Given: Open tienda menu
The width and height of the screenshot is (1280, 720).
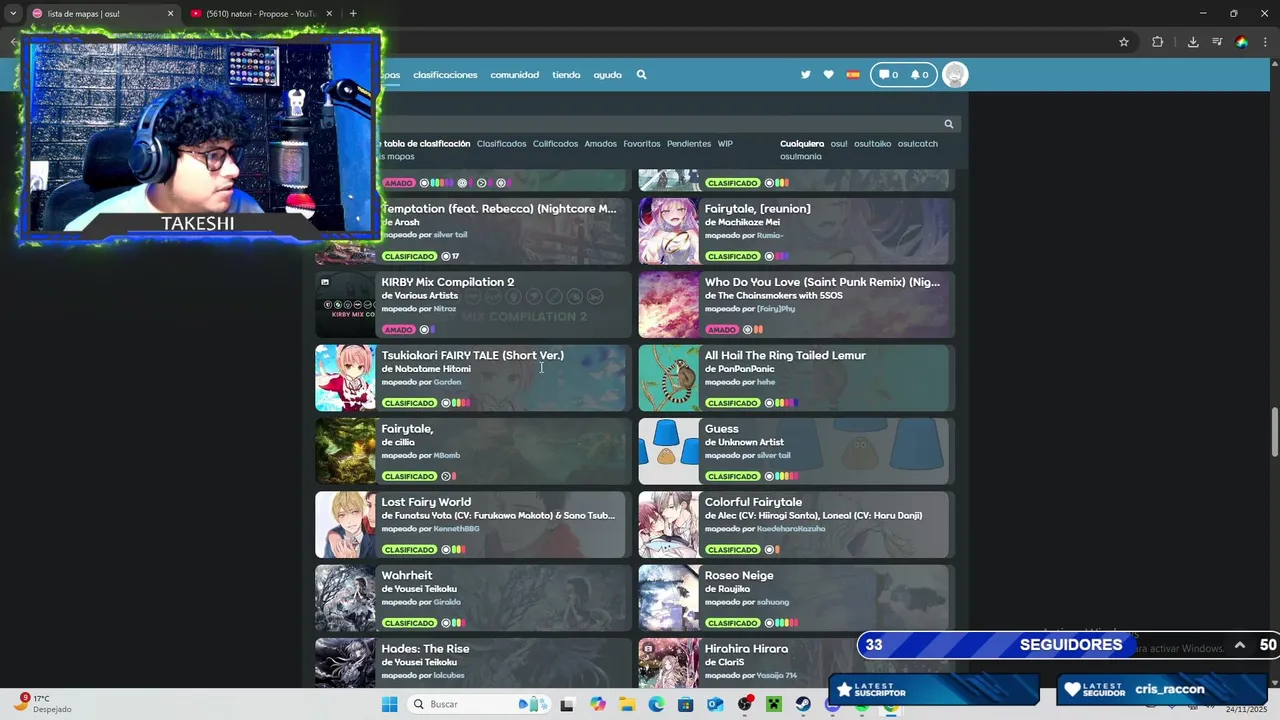Looking at the screenshot, I should [566, 75].
